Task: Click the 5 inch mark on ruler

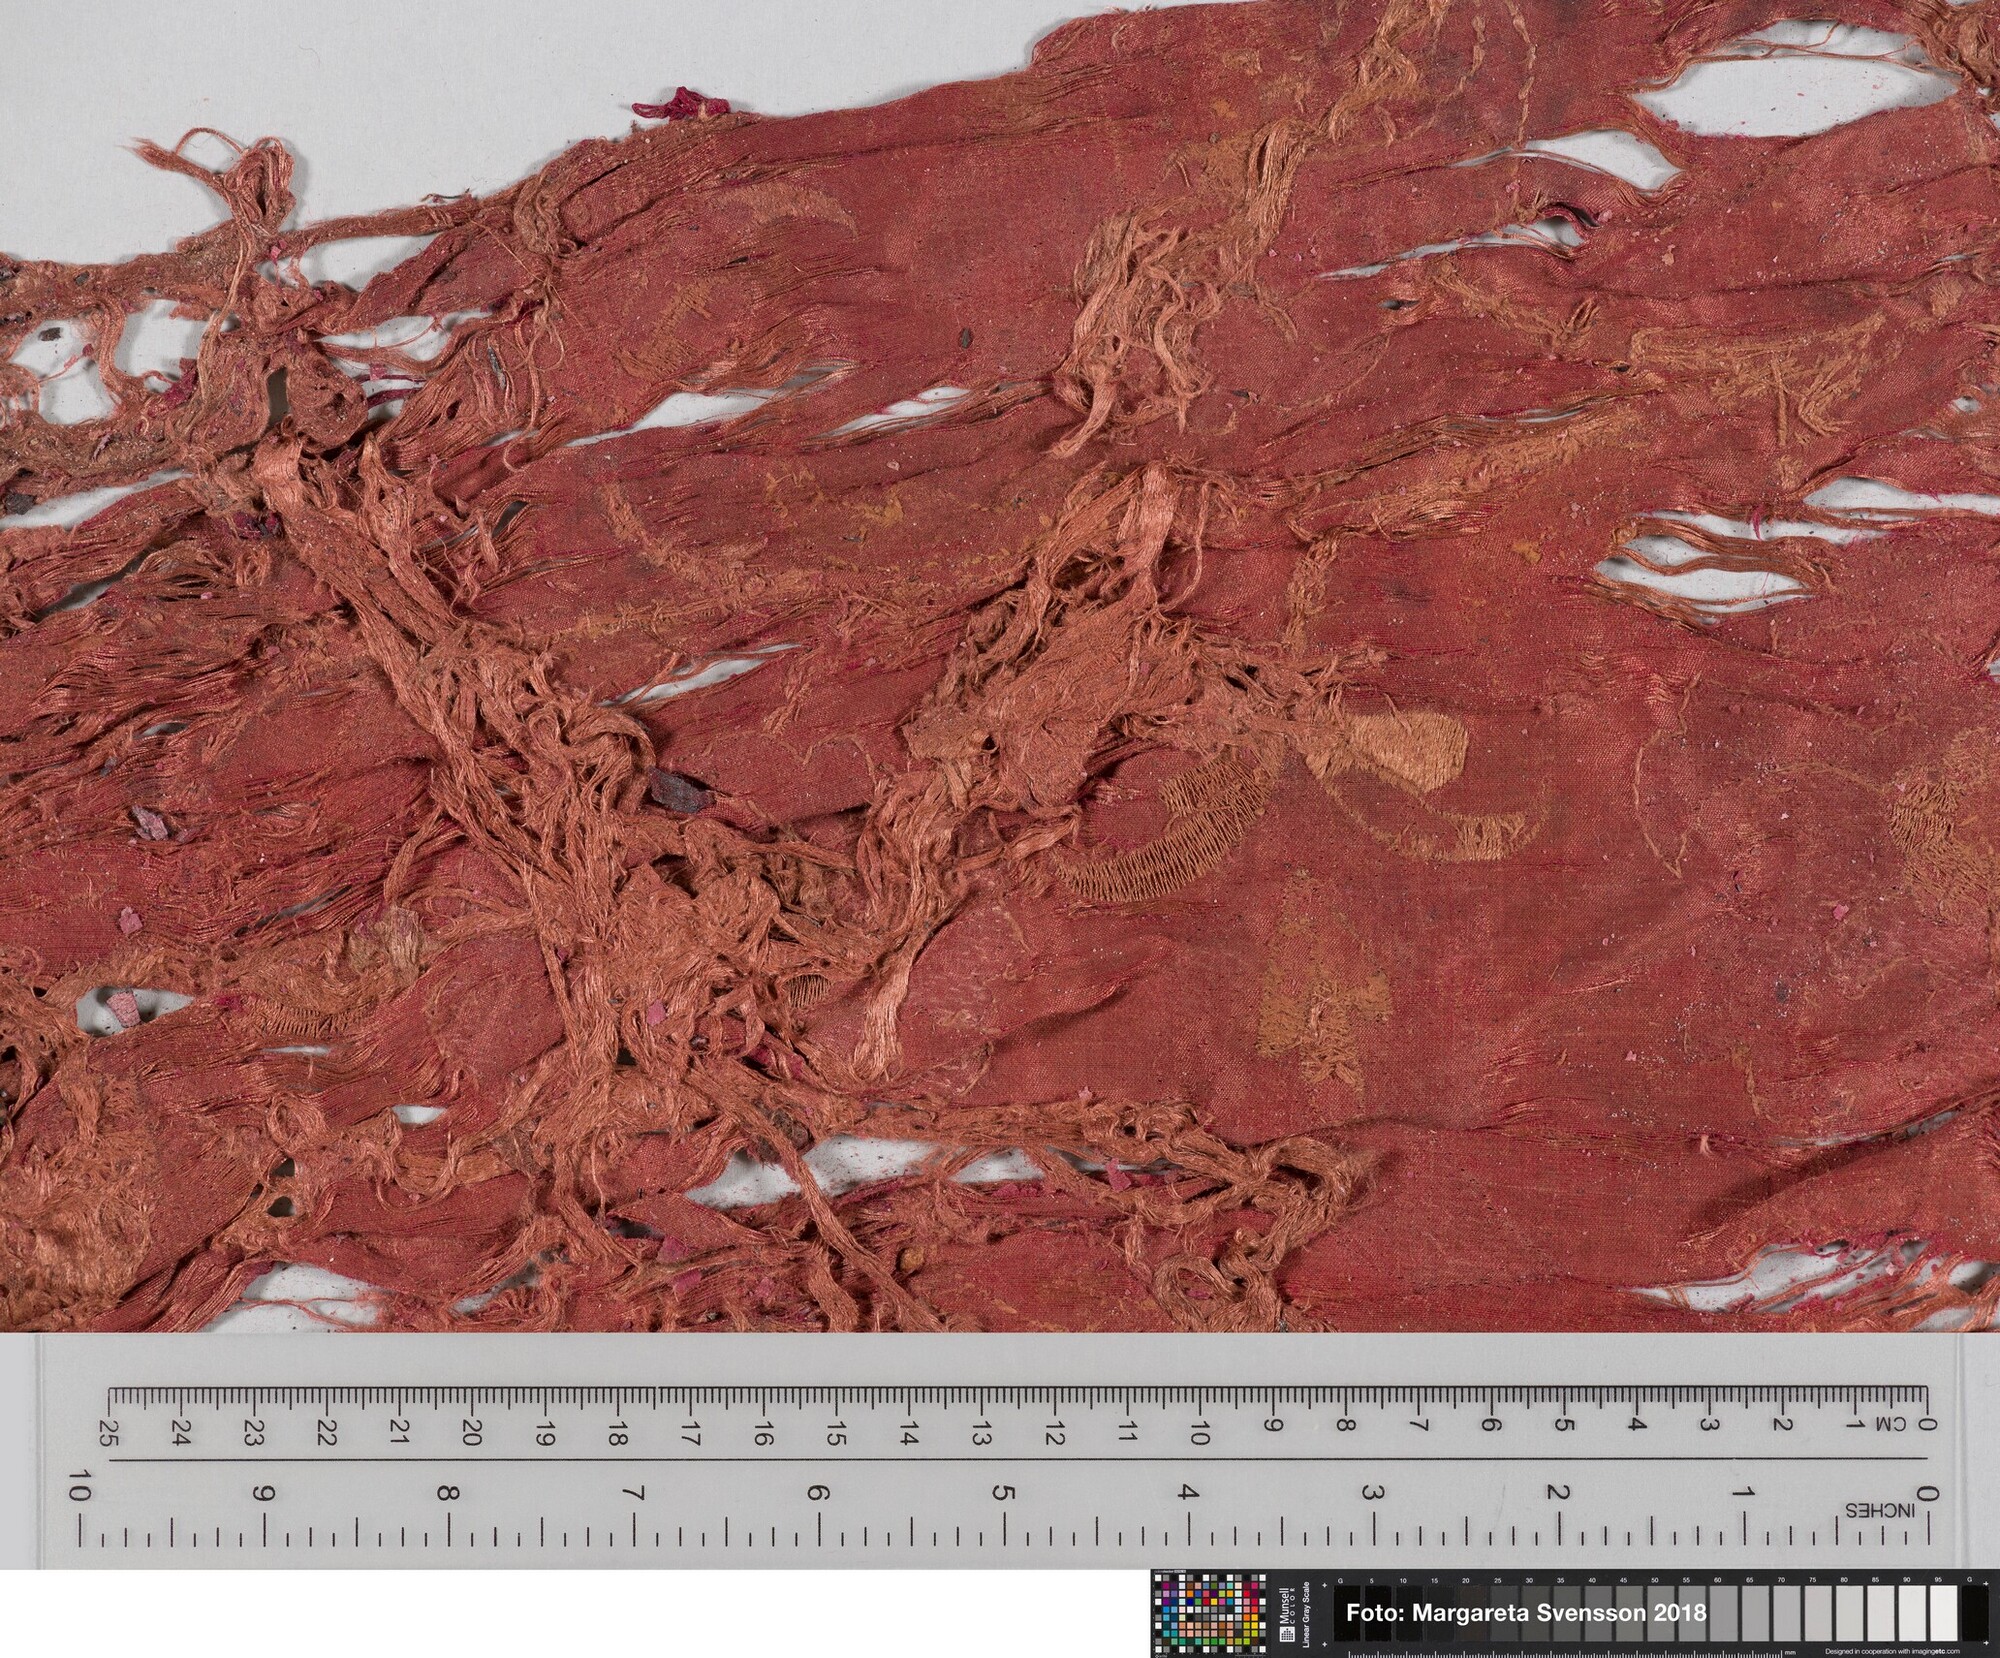Action: [1004, 1494]
